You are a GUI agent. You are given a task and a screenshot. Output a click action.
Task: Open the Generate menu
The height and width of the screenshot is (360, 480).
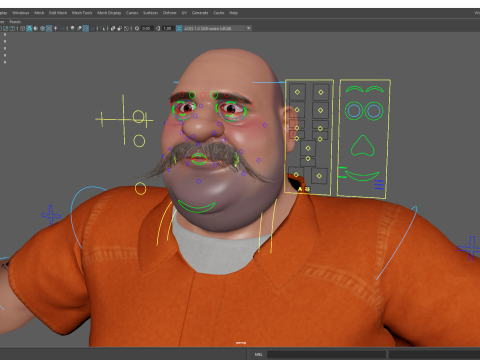coord(200,13)
